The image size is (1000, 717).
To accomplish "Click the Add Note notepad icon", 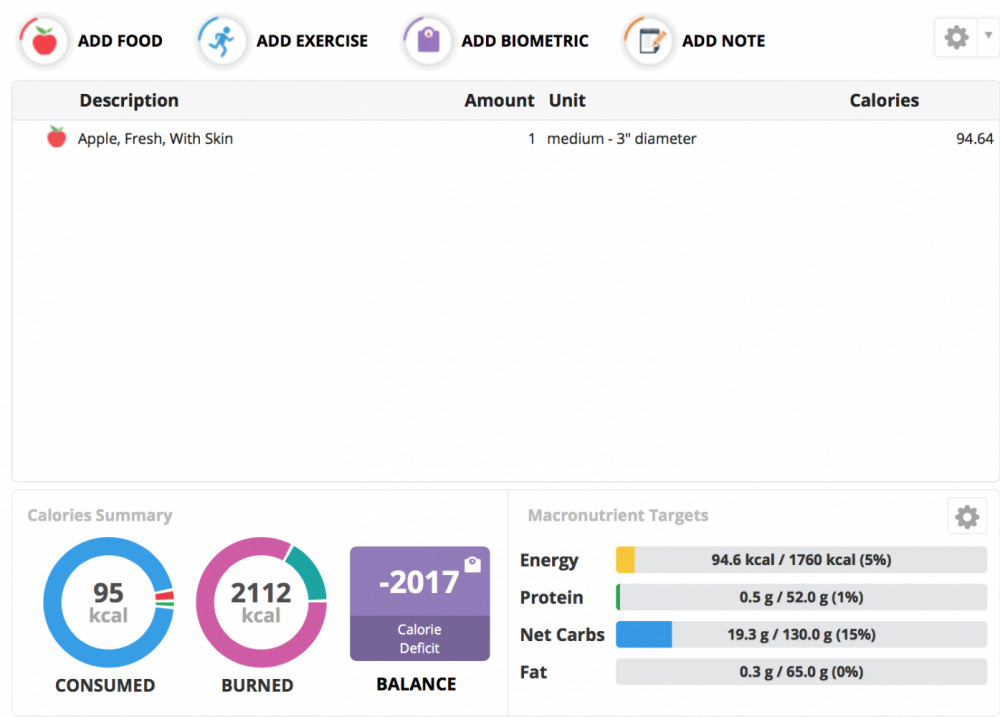I will [649, 41].
